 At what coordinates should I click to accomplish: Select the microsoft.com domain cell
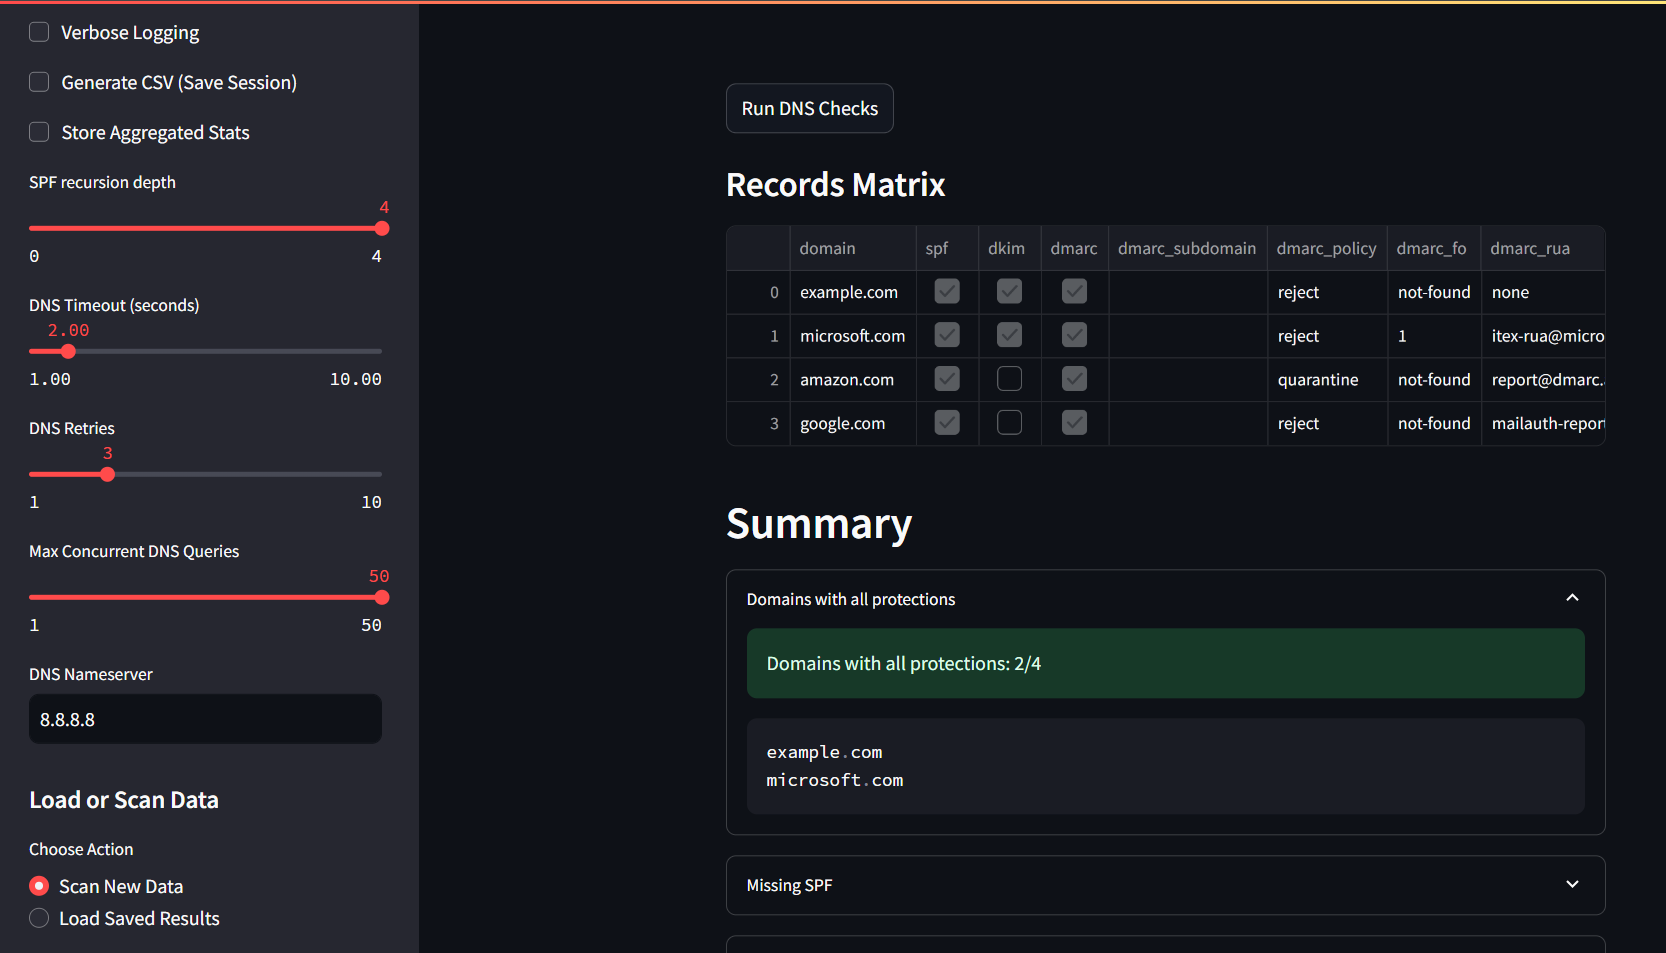point(852,336)
